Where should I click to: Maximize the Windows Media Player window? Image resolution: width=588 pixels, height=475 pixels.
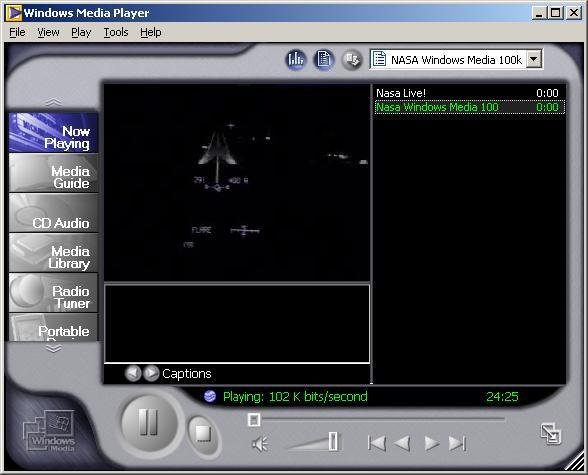click(555, 13)
